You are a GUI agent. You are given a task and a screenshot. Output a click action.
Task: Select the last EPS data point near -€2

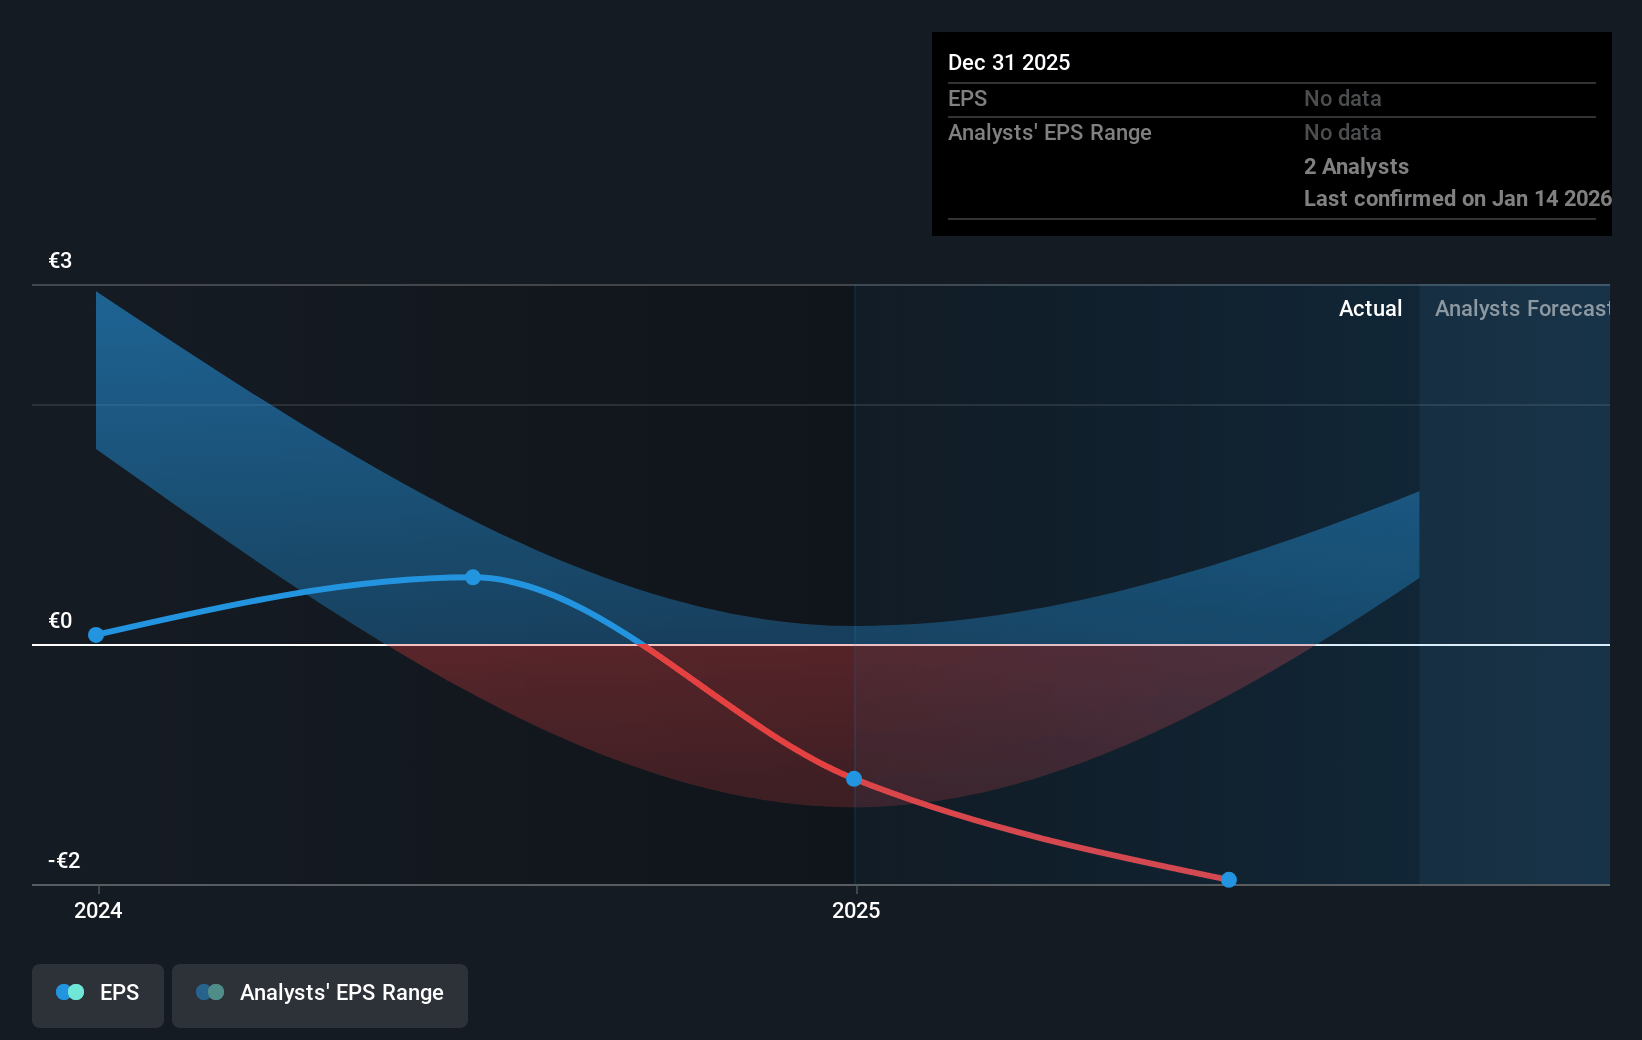click(1229, 880)
